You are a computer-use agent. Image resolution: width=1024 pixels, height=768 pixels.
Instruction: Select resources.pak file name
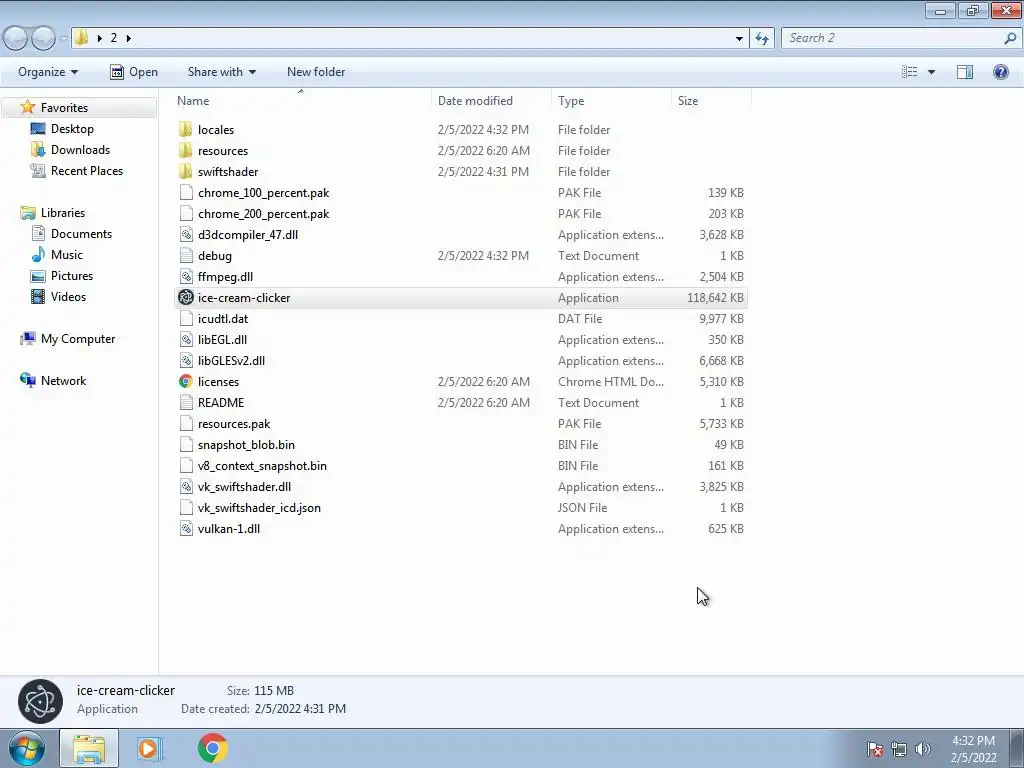pos(234,423)
